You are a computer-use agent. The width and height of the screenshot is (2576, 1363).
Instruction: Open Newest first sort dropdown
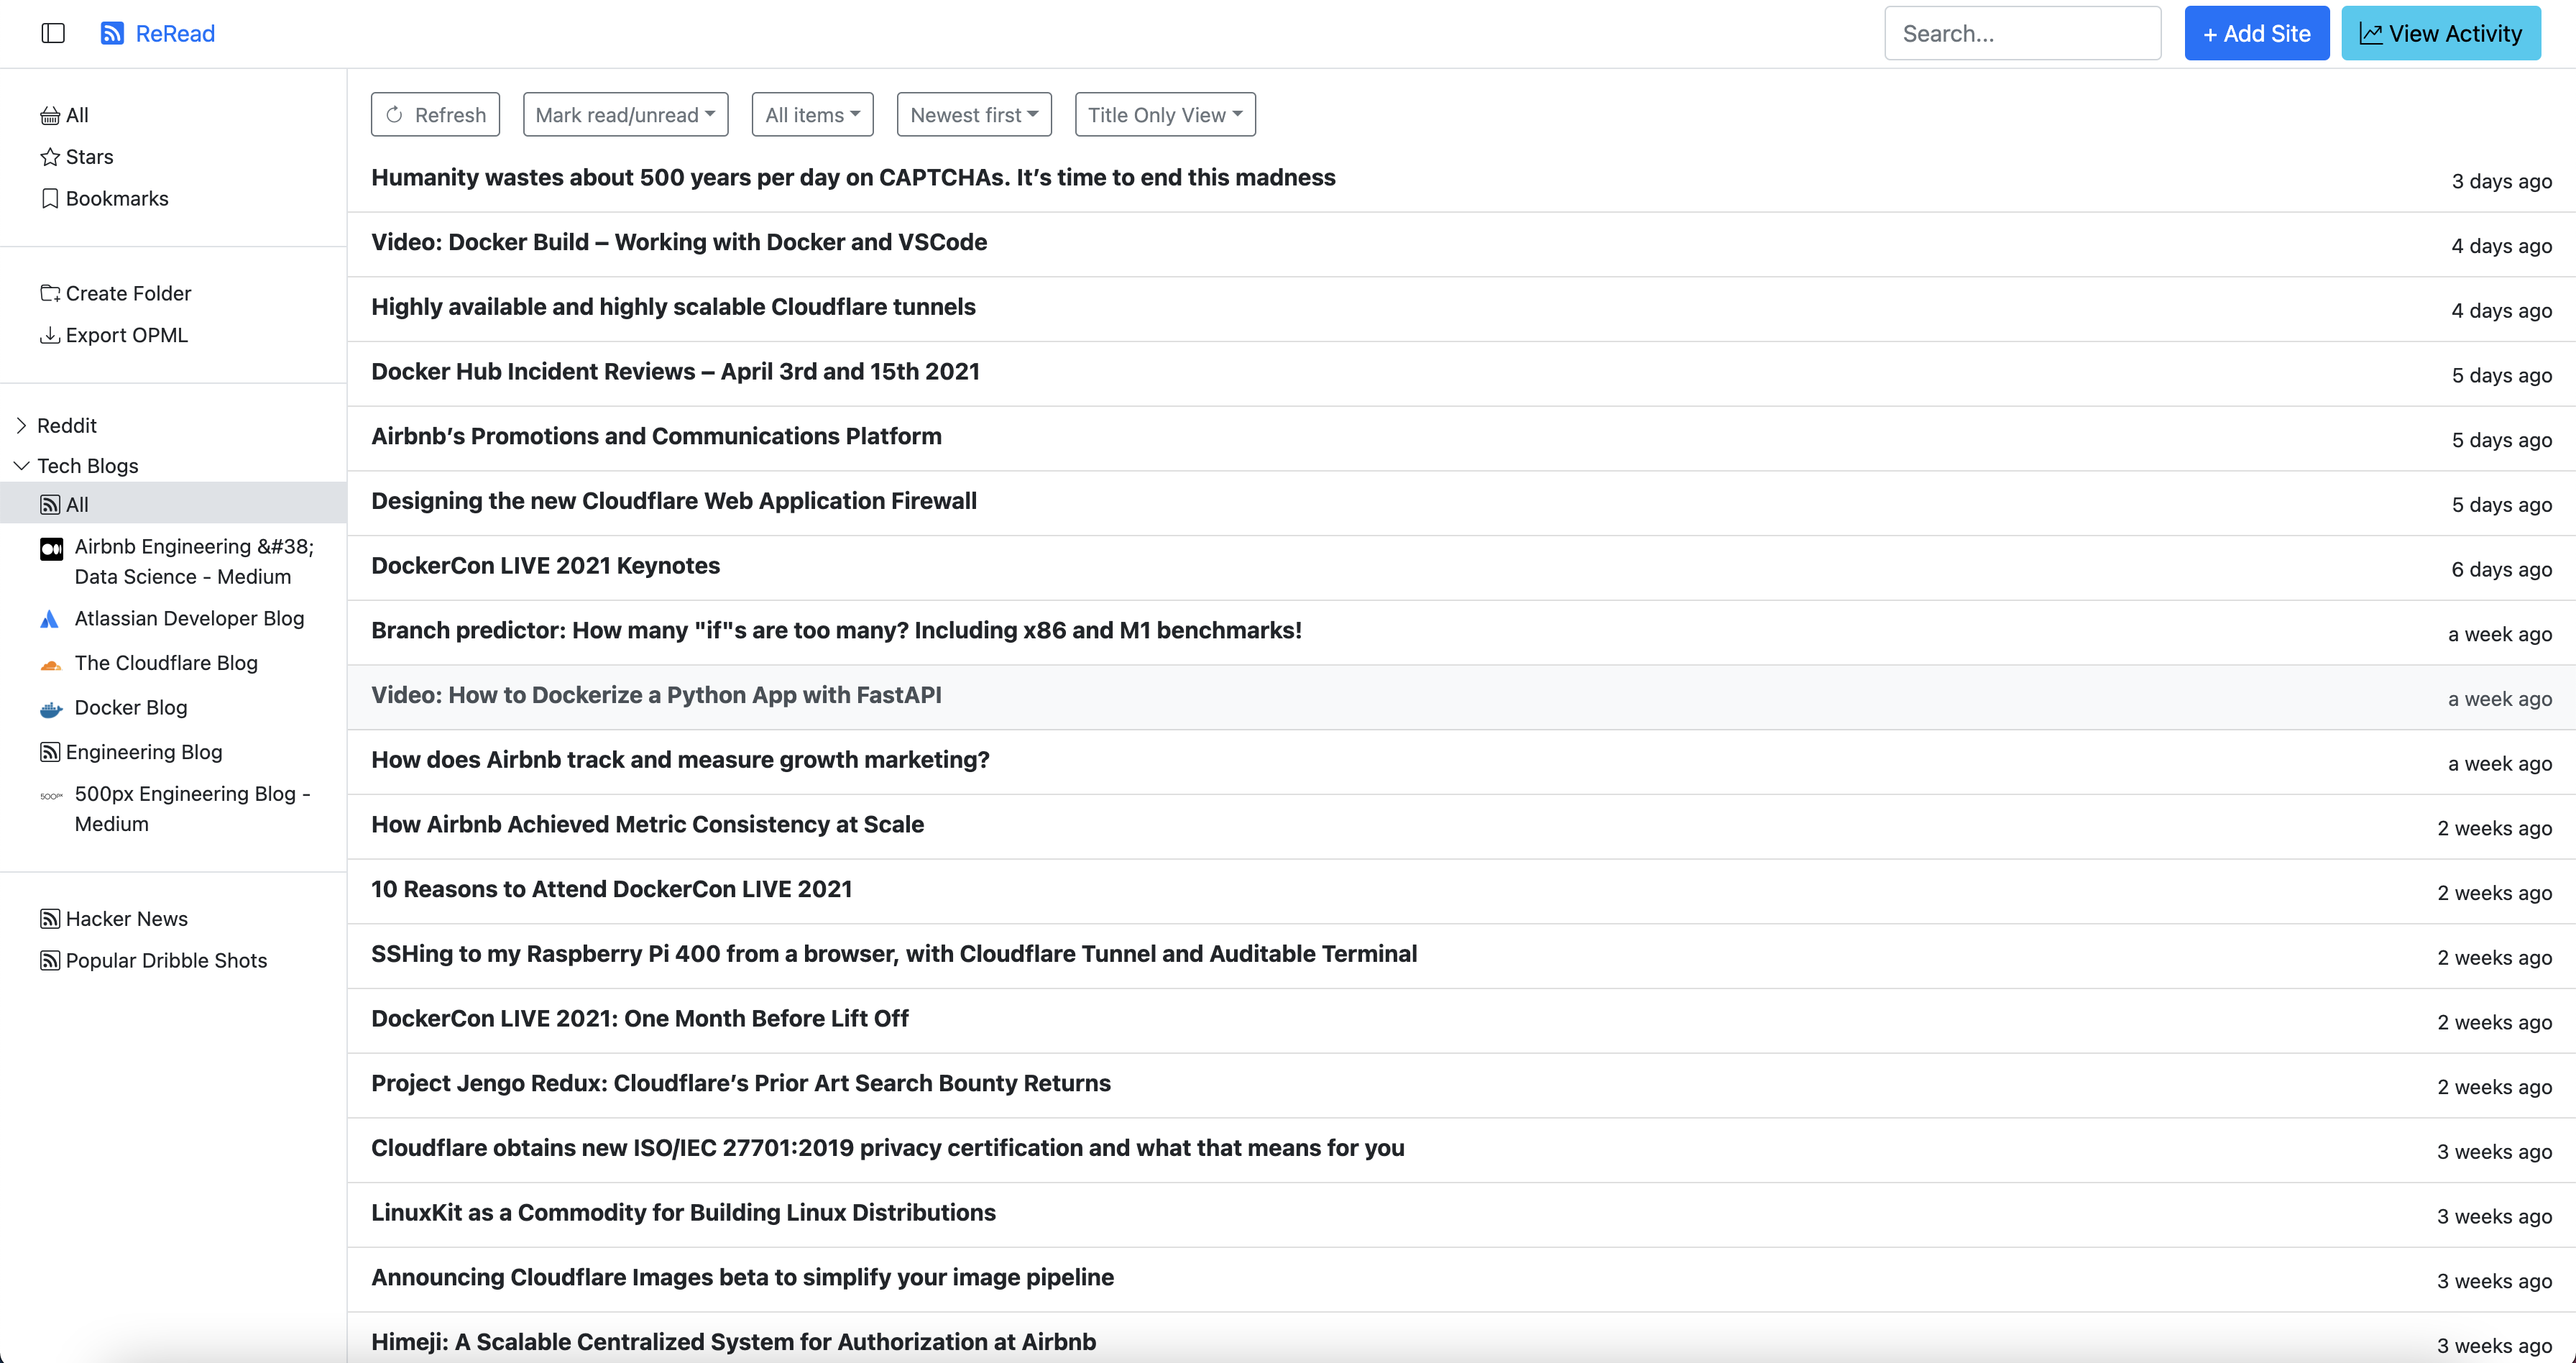tap(974, 115)
